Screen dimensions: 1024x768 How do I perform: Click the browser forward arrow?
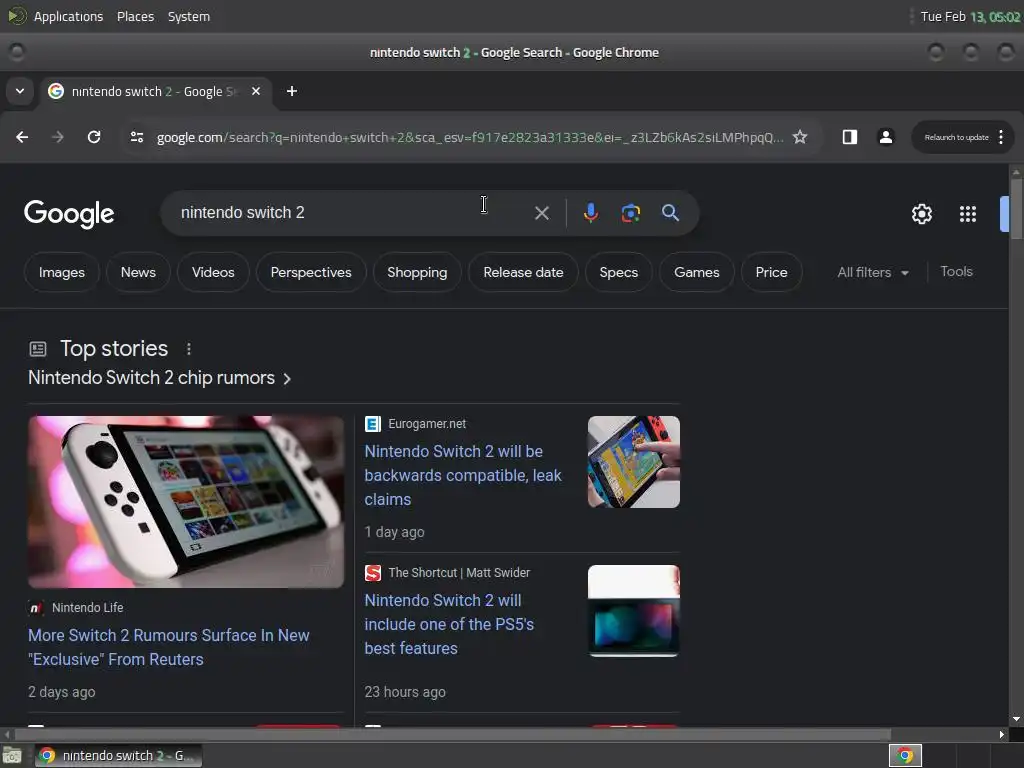point(57,137)
